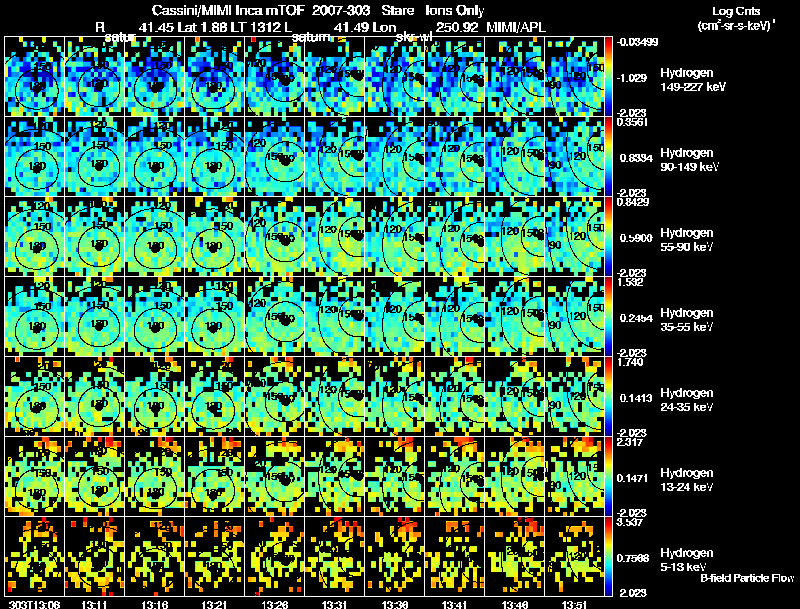
Task: Click the '13:16' time label
Action: tap(154, 604)
